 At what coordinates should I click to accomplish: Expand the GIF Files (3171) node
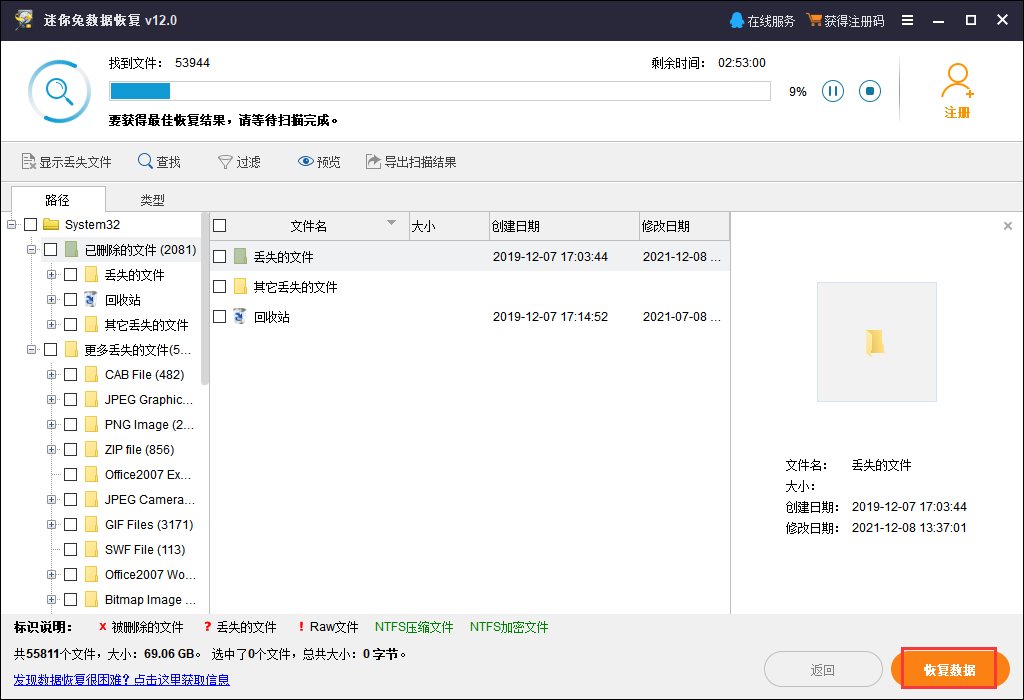tap(51, 525)
